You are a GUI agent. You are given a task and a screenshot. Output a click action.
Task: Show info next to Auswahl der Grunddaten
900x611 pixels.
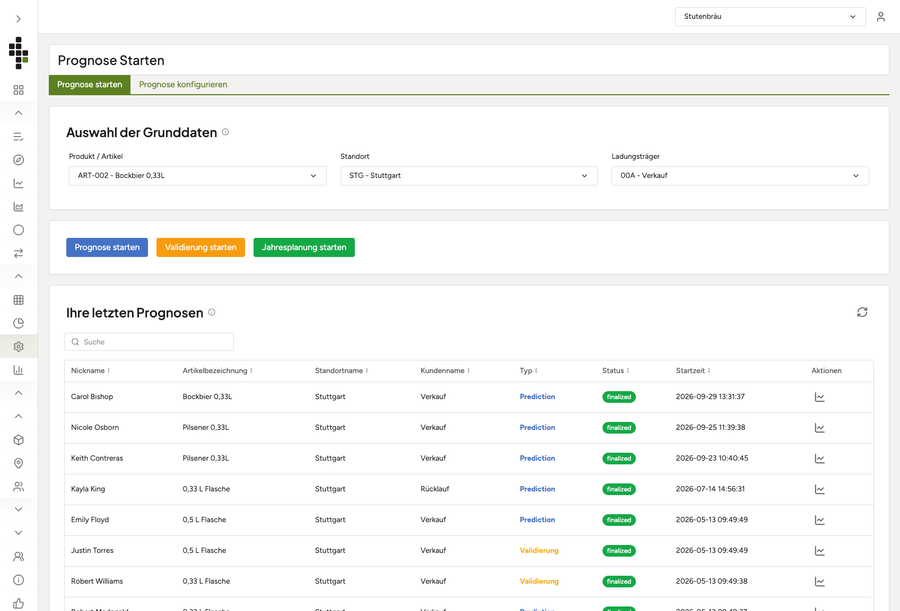226,132
